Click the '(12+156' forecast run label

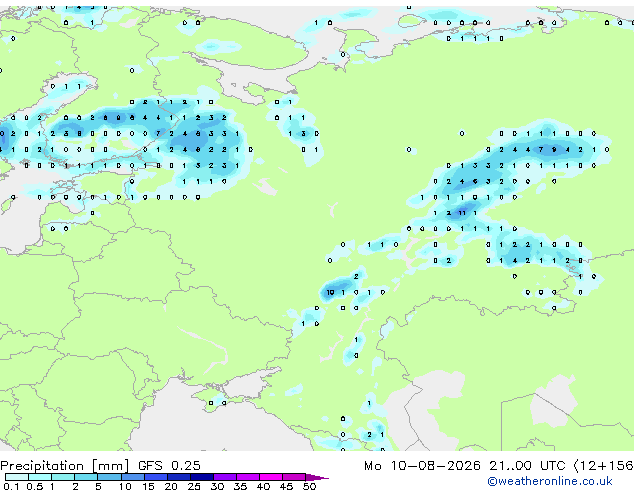[x=604, y=466]
